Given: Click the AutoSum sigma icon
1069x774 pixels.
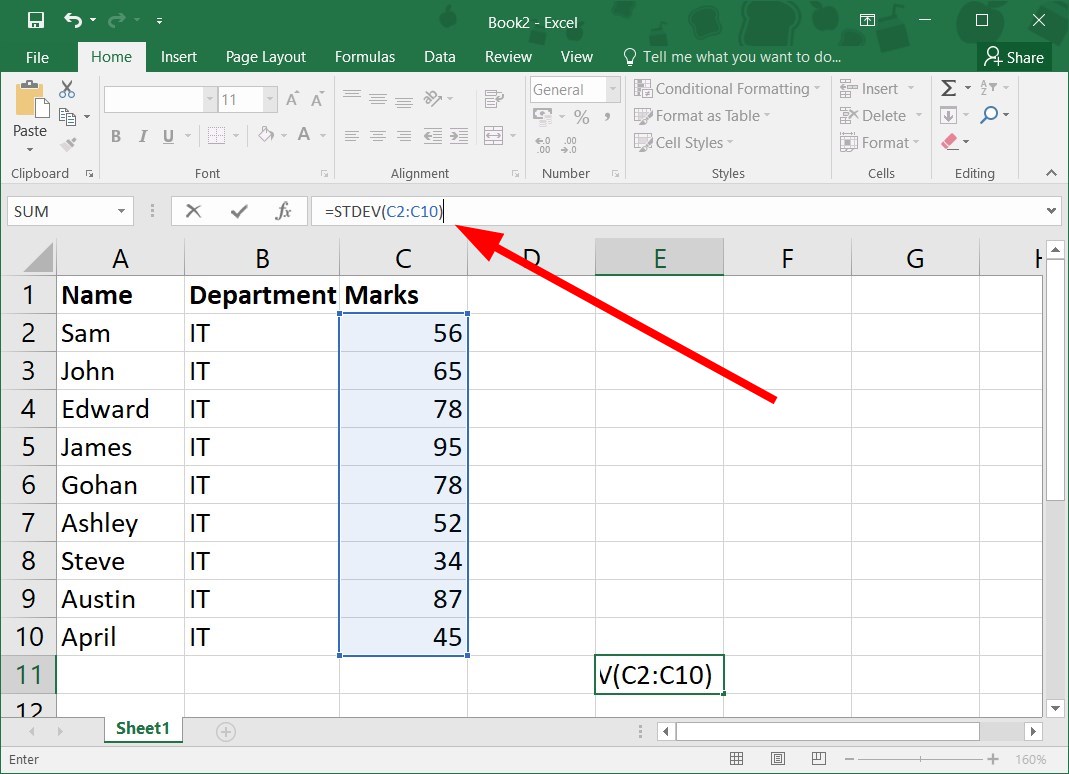Looking at the screenshot, I should [x=948, y=88].
